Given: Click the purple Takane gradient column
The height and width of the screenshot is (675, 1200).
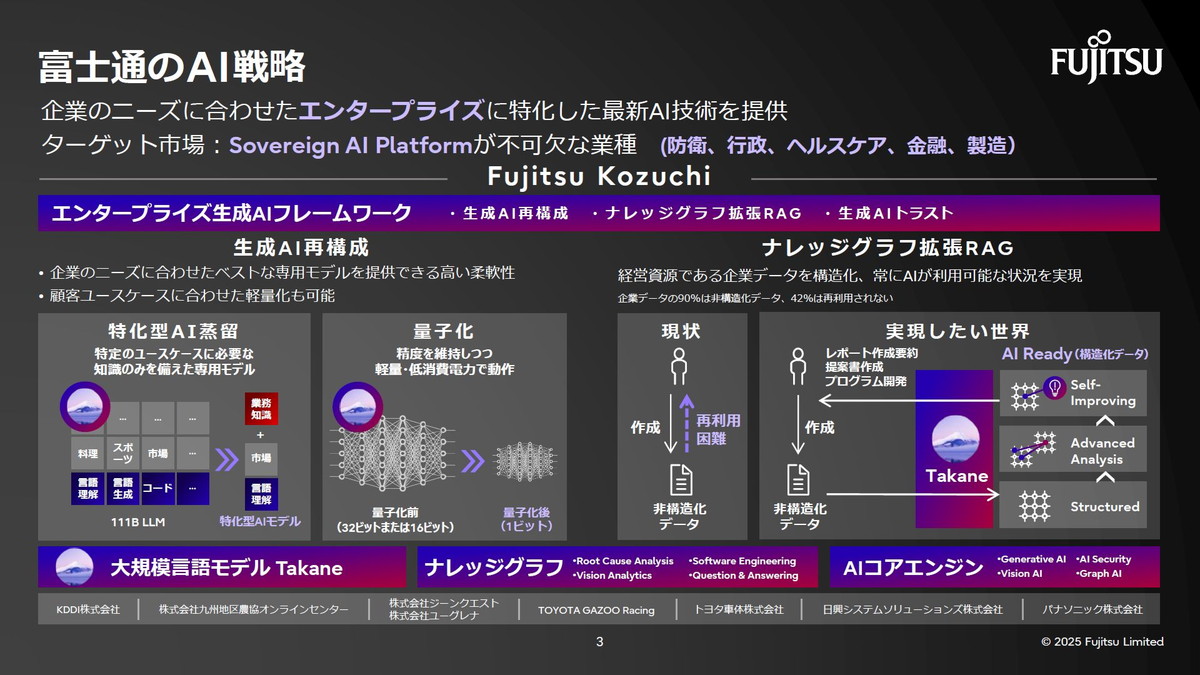Looking at the screenshot, I should (956, 449).
